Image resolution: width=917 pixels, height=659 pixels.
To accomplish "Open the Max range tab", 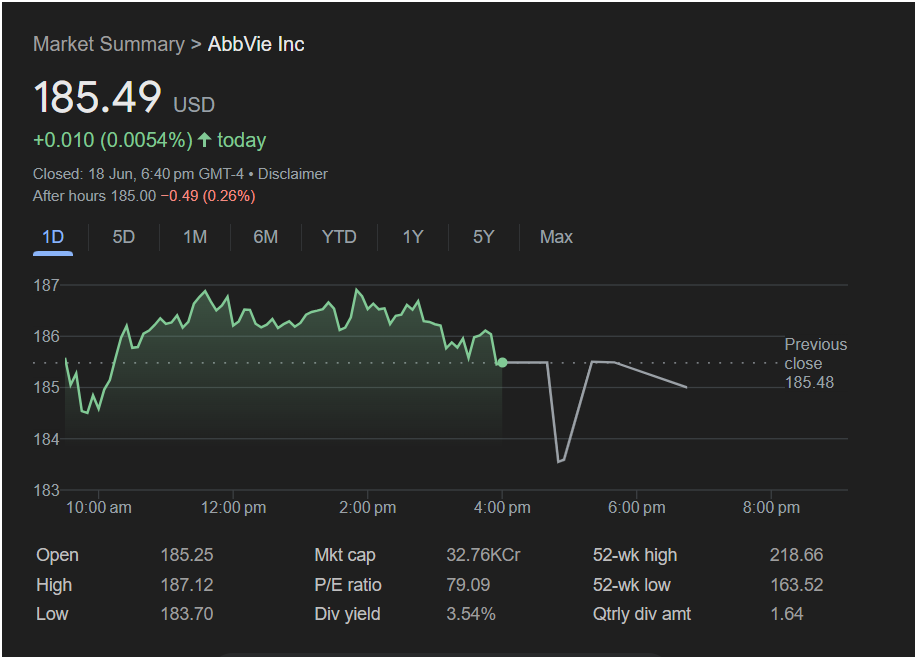I will click(556, 237).
